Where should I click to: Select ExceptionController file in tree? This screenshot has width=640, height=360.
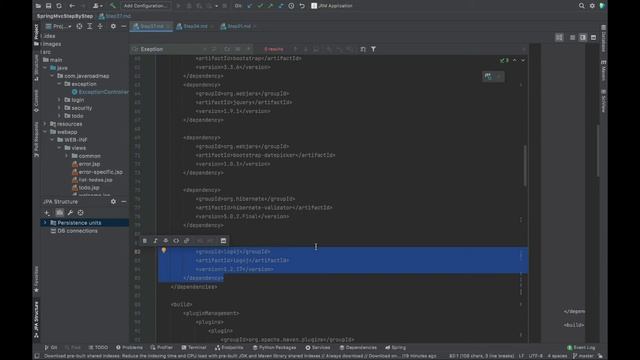(x=100, y=92)
